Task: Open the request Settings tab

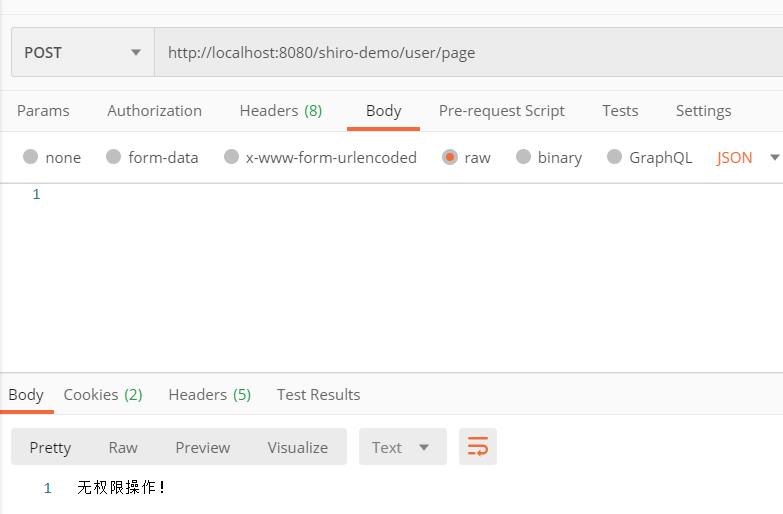Action: pos(703,111)
